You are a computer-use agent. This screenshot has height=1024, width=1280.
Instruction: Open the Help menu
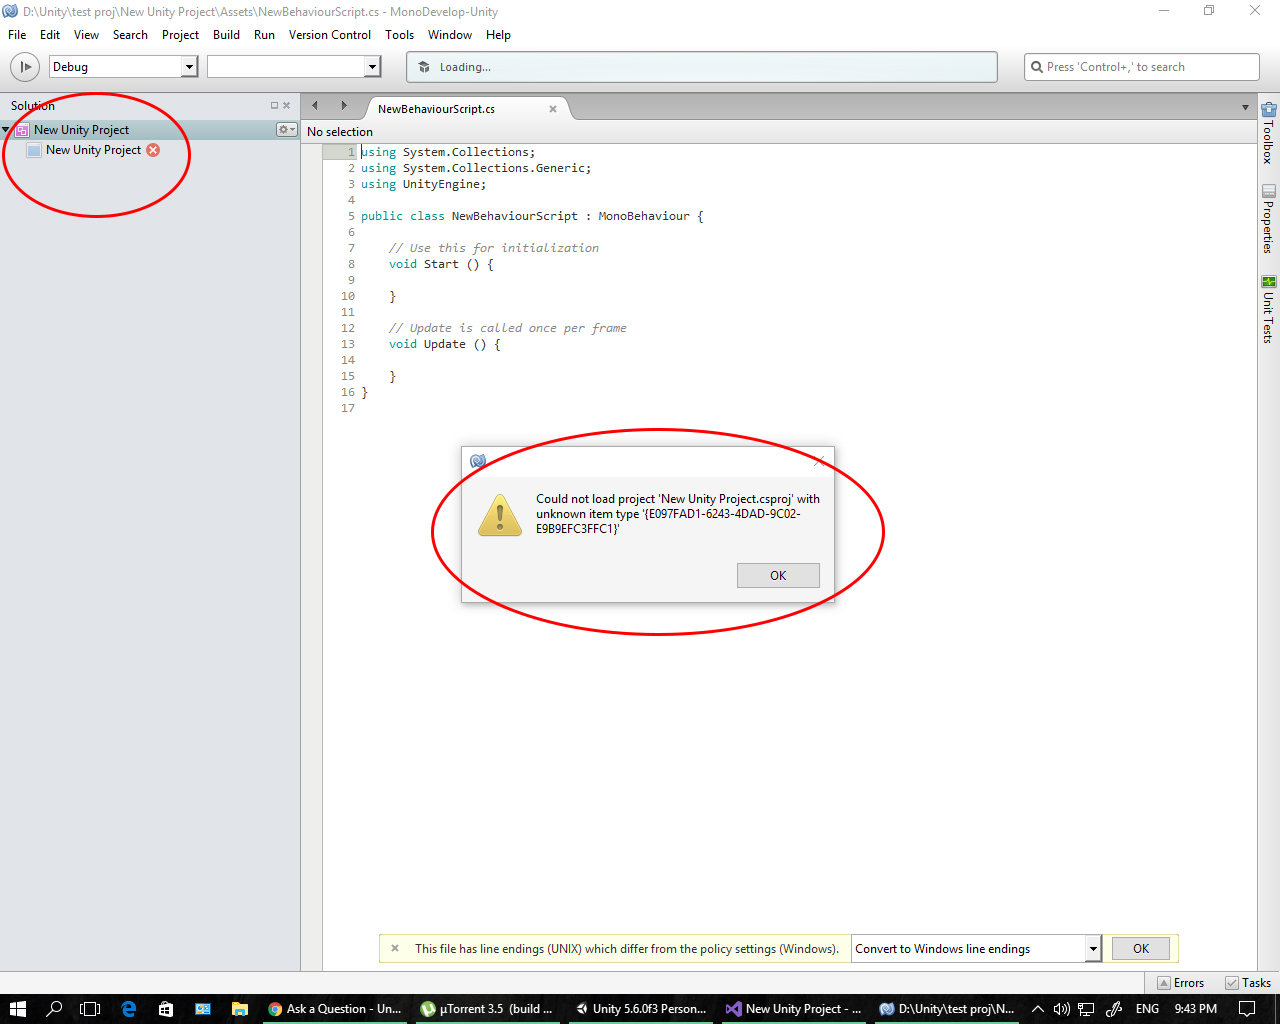click(x=498, y=35)
